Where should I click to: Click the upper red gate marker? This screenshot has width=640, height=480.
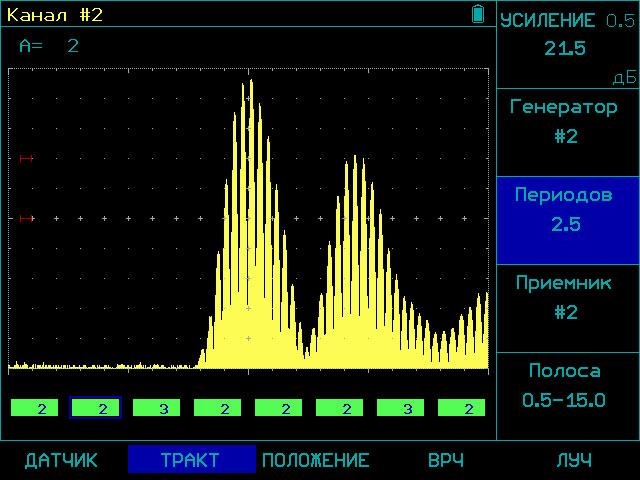click(x=26, y=159)
